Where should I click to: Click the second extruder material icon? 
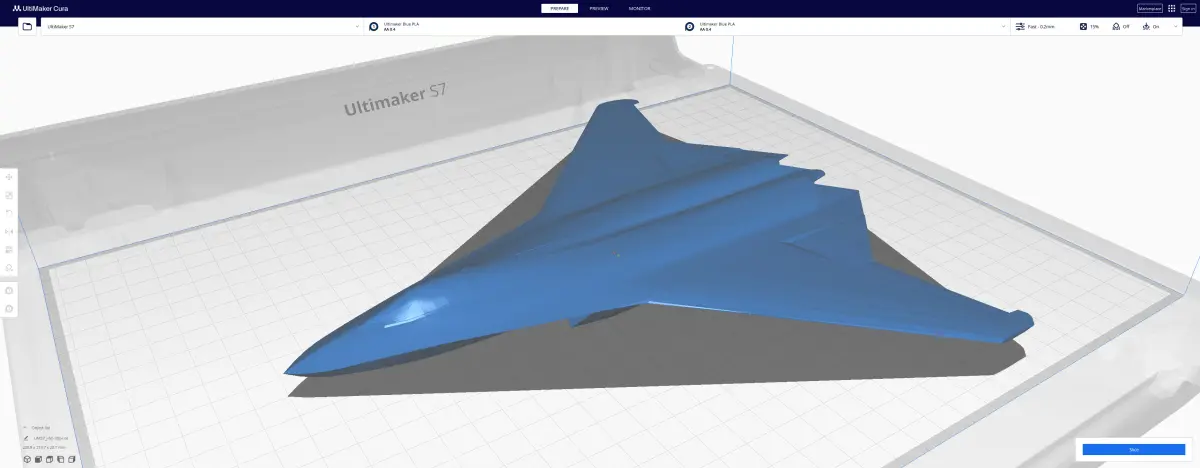click(690, 26)
